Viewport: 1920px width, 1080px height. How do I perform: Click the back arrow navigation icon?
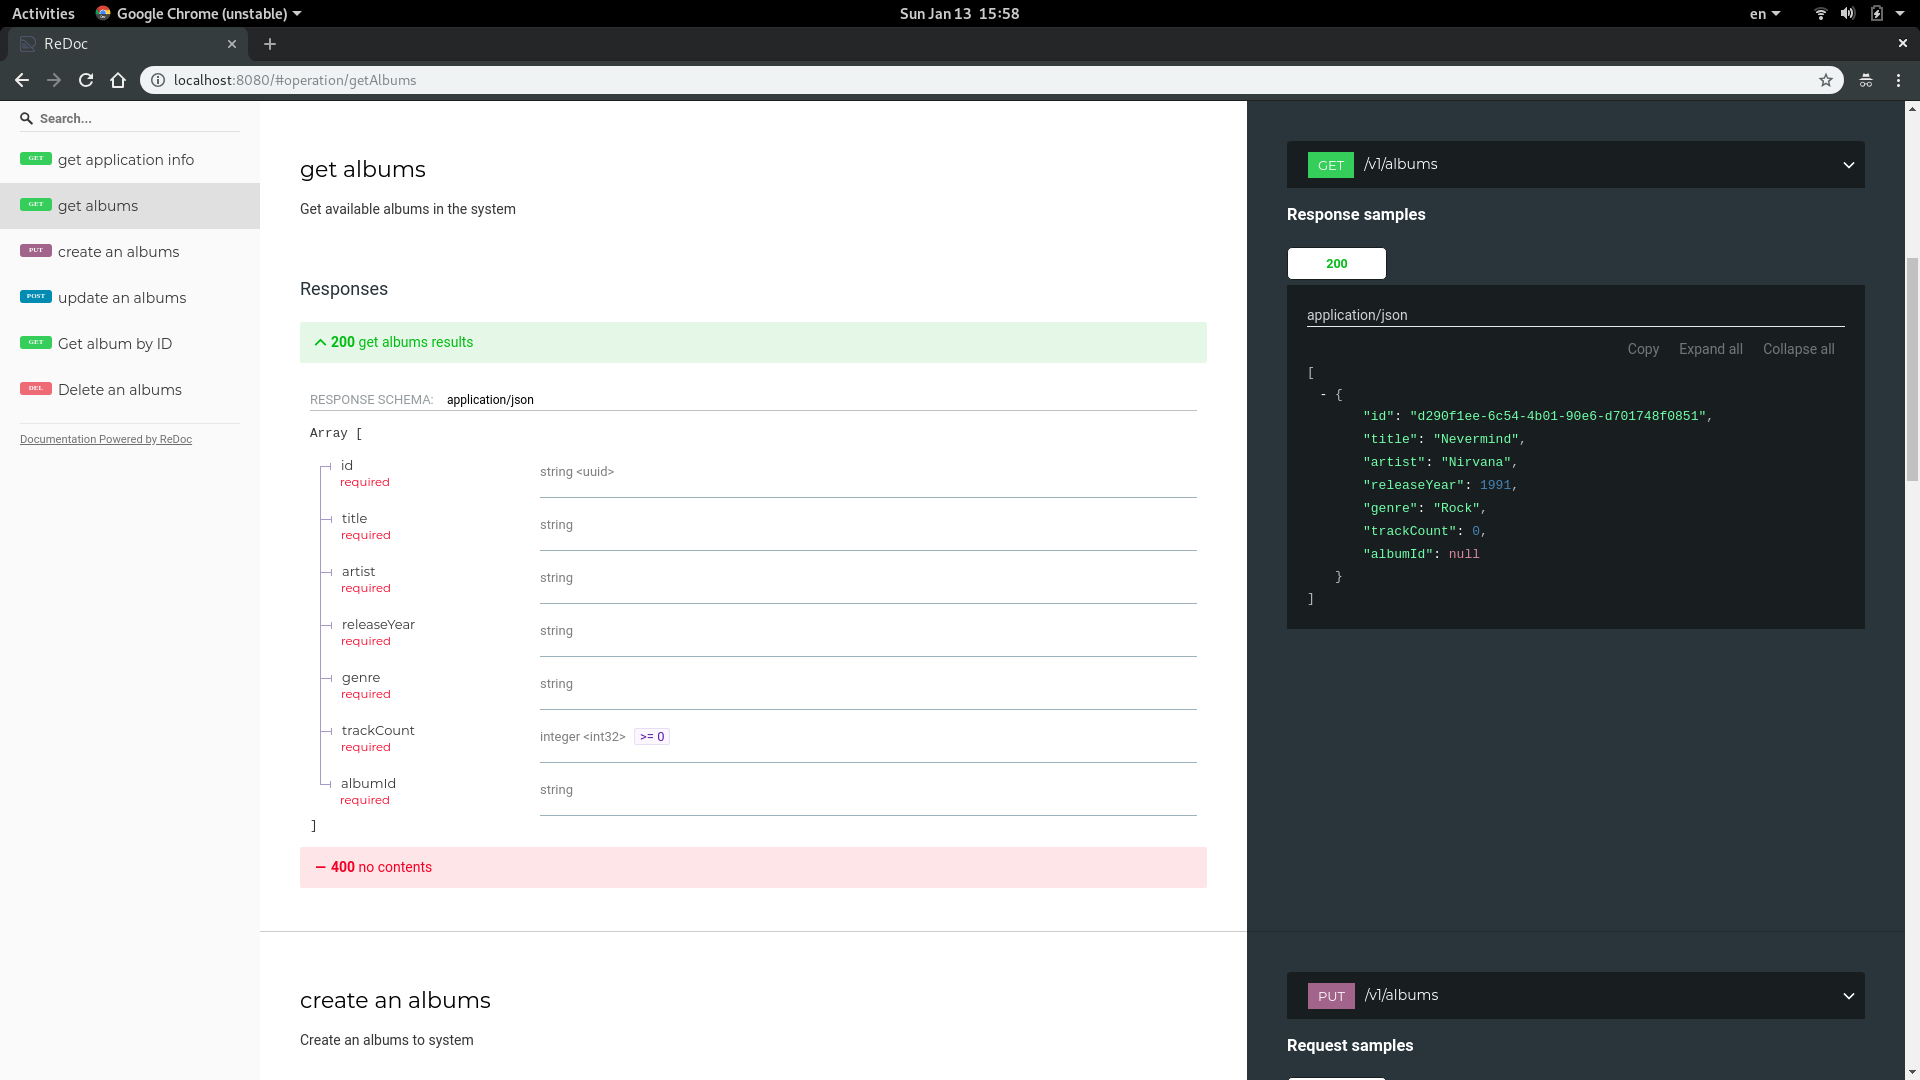(22, 80)
